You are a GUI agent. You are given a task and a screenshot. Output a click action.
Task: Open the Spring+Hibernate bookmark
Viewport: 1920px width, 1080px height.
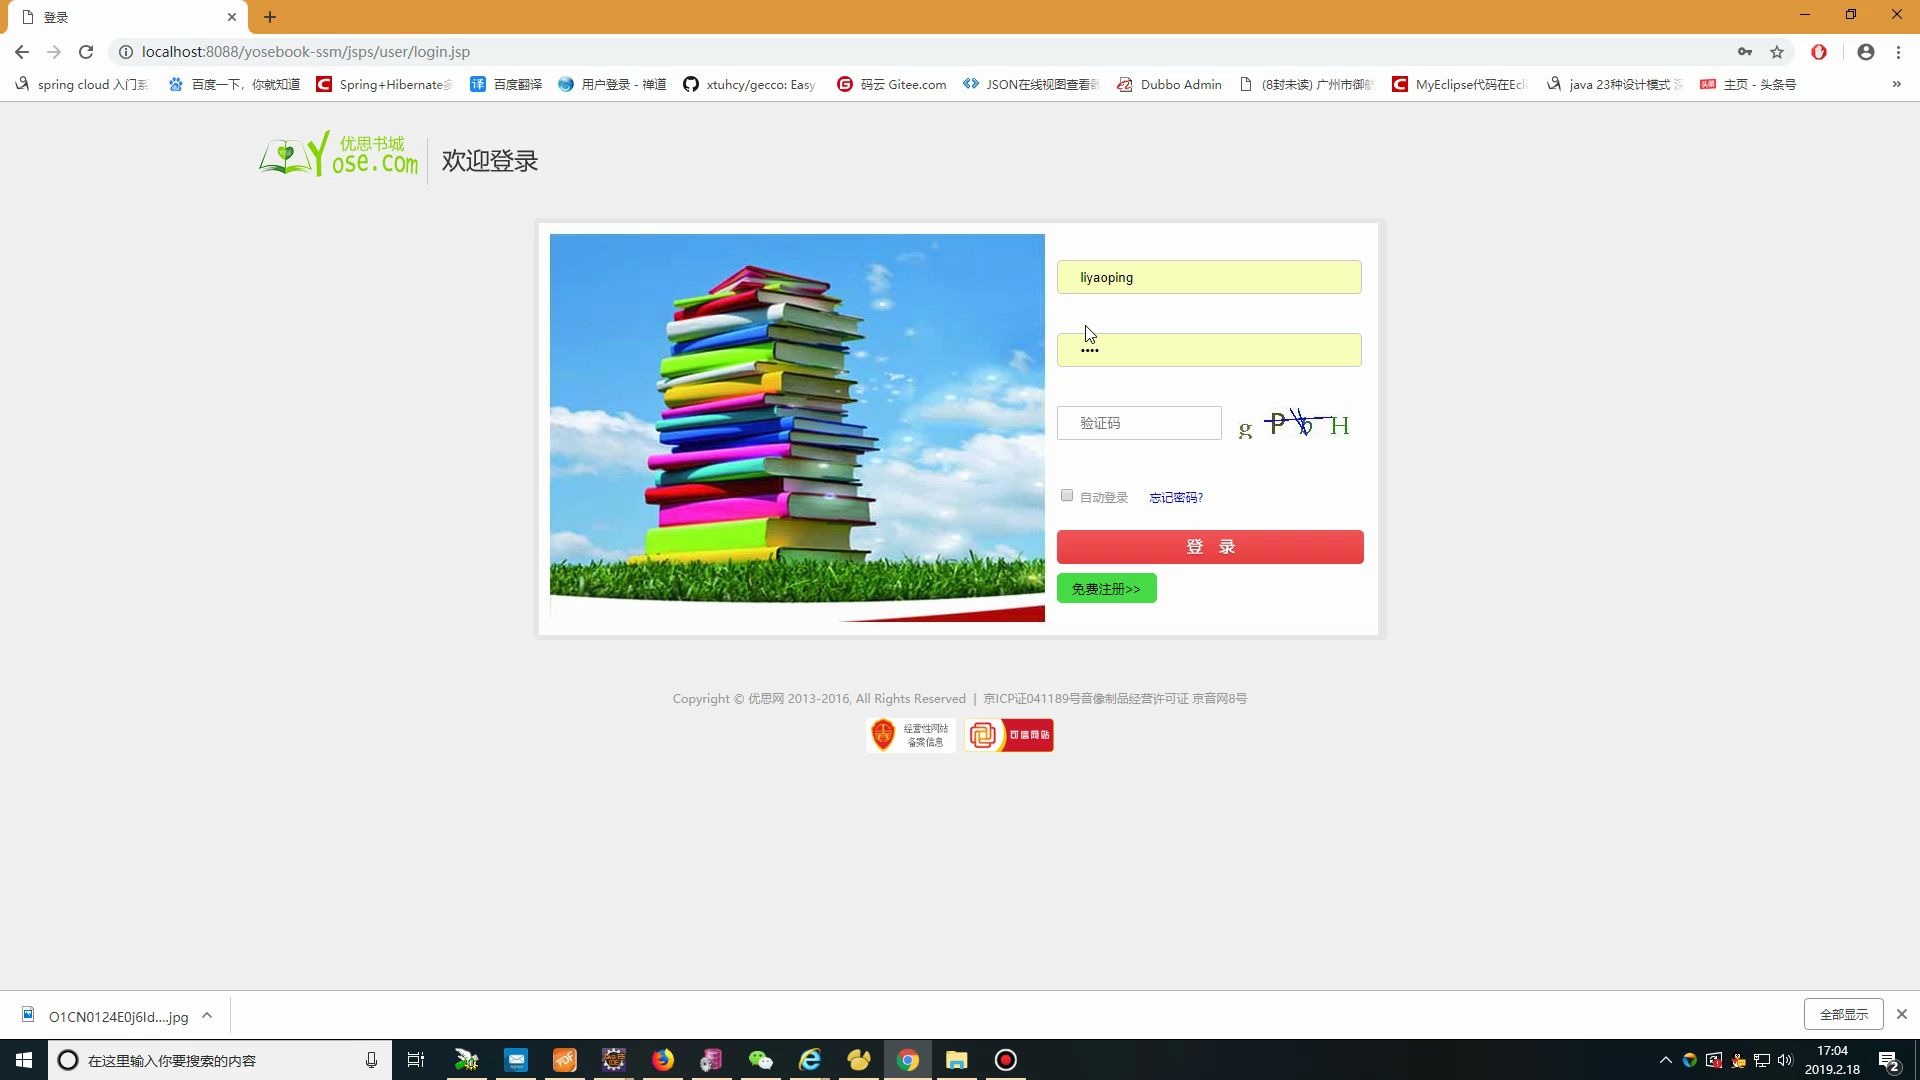tap(384, 85)
